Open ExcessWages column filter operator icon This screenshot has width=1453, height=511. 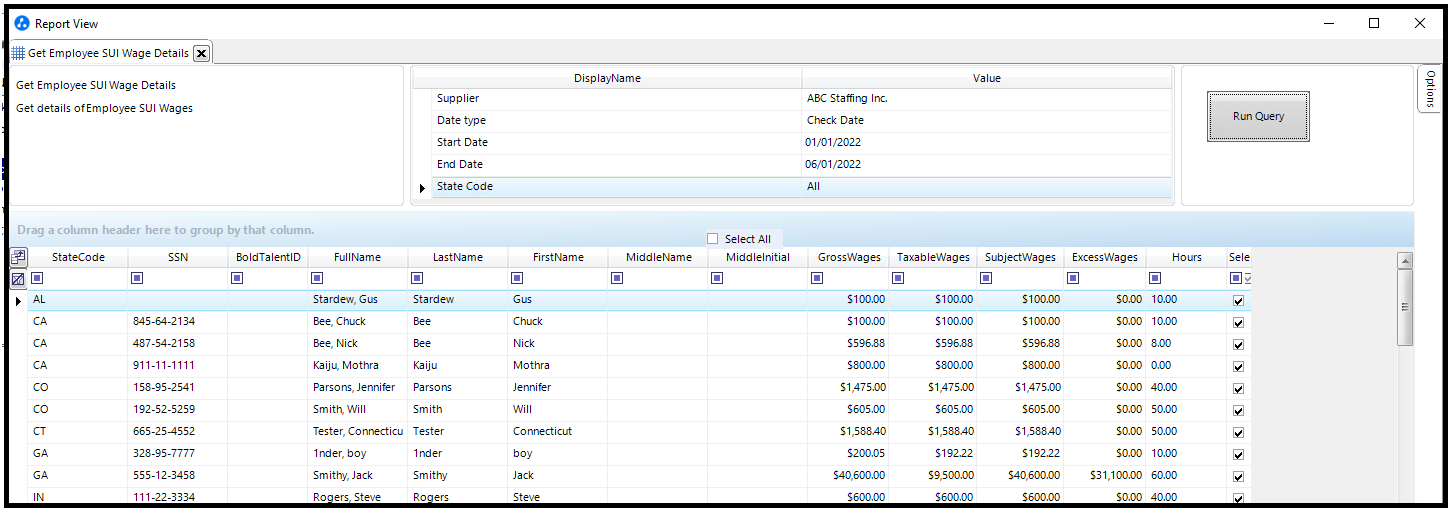(1073, 279)
